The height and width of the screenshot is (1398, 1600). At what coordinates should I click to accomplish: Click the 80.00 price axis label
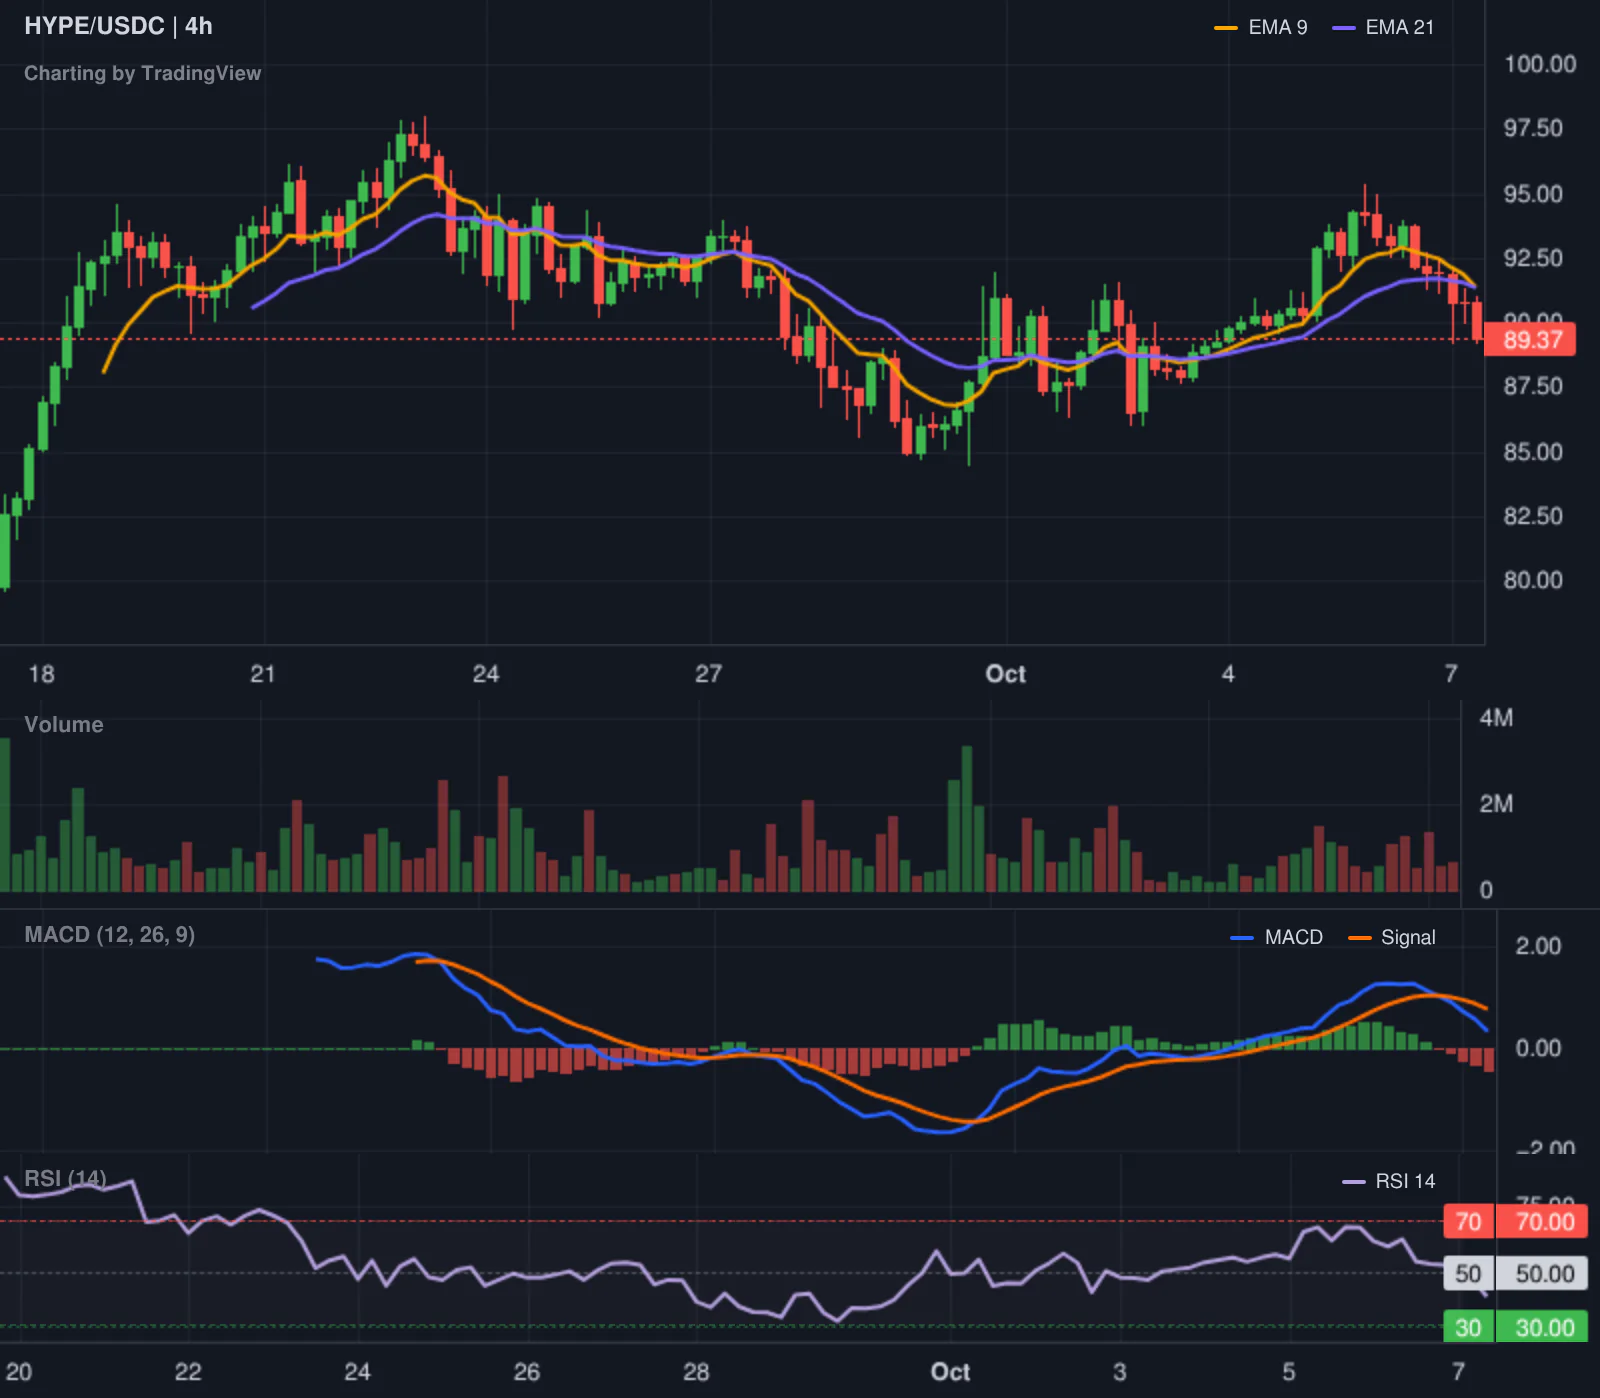(x=1533, y=580)
